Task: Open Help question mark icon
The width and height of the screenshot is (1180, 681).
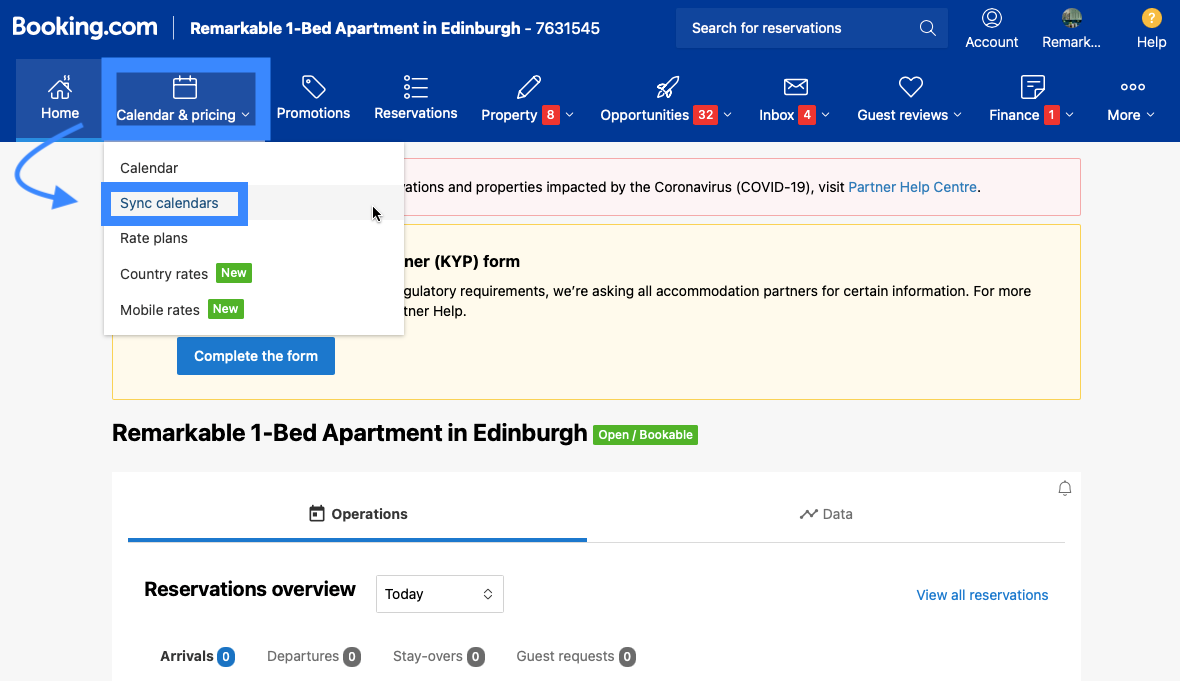Action: pyautogui.click(x=1151, y=18)
